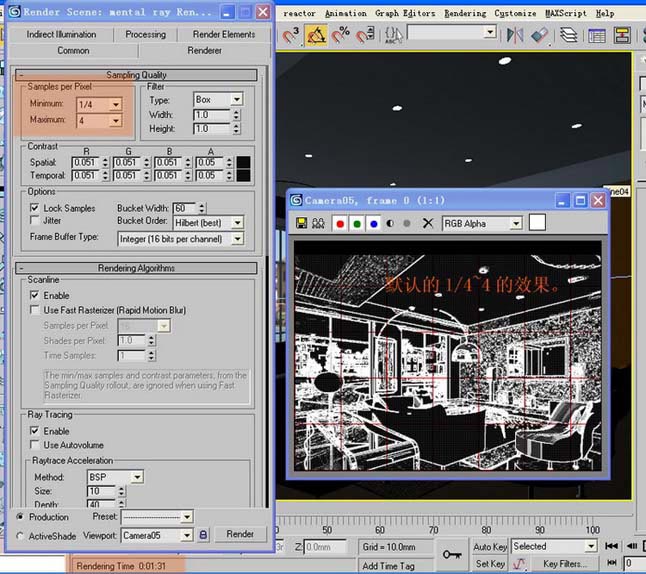Viewport: 646px width, 574px height.
Task: Open the MAXScript menu
Action: point(566,13)
